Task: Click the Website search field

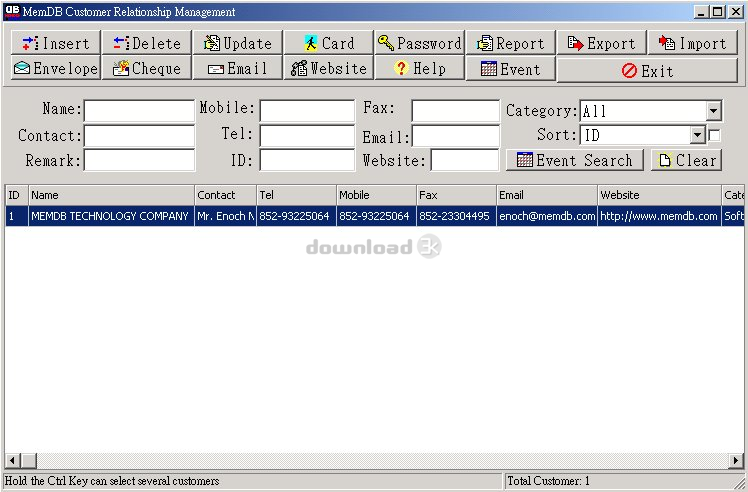Action: 465,160
